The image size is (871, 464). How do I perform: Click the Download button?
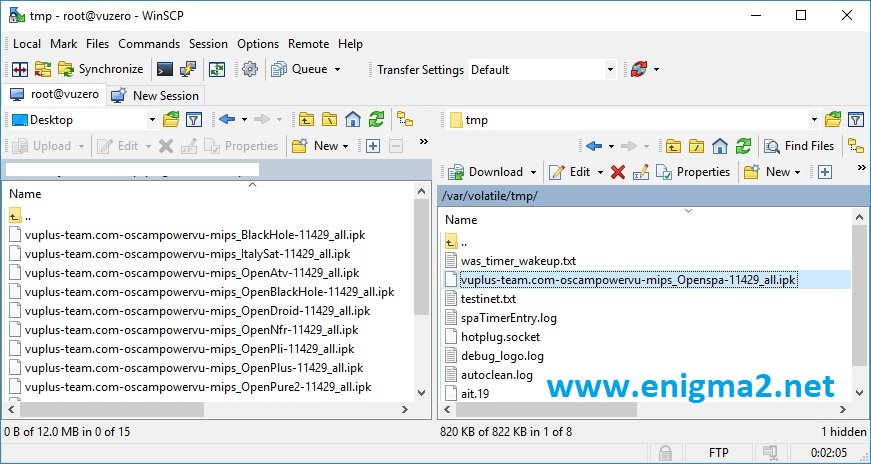coord(485,172)
